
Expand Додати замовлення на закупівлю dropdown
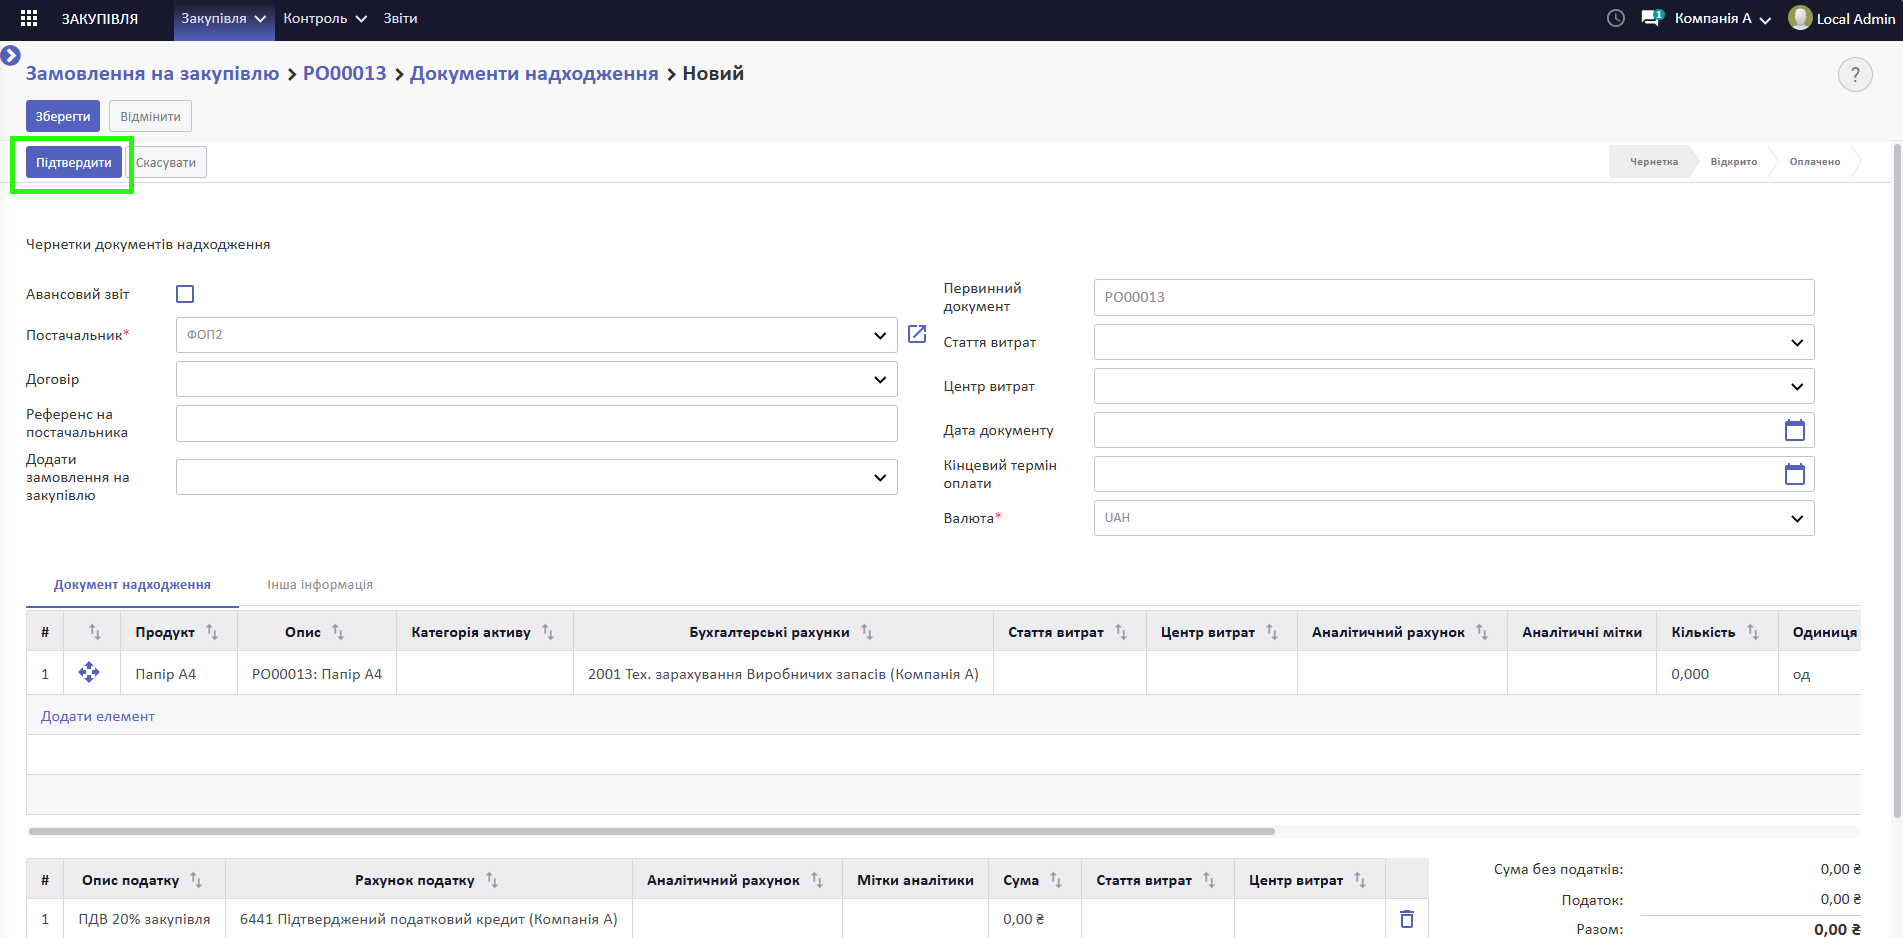pyautogui.click(x=880, y=477)
